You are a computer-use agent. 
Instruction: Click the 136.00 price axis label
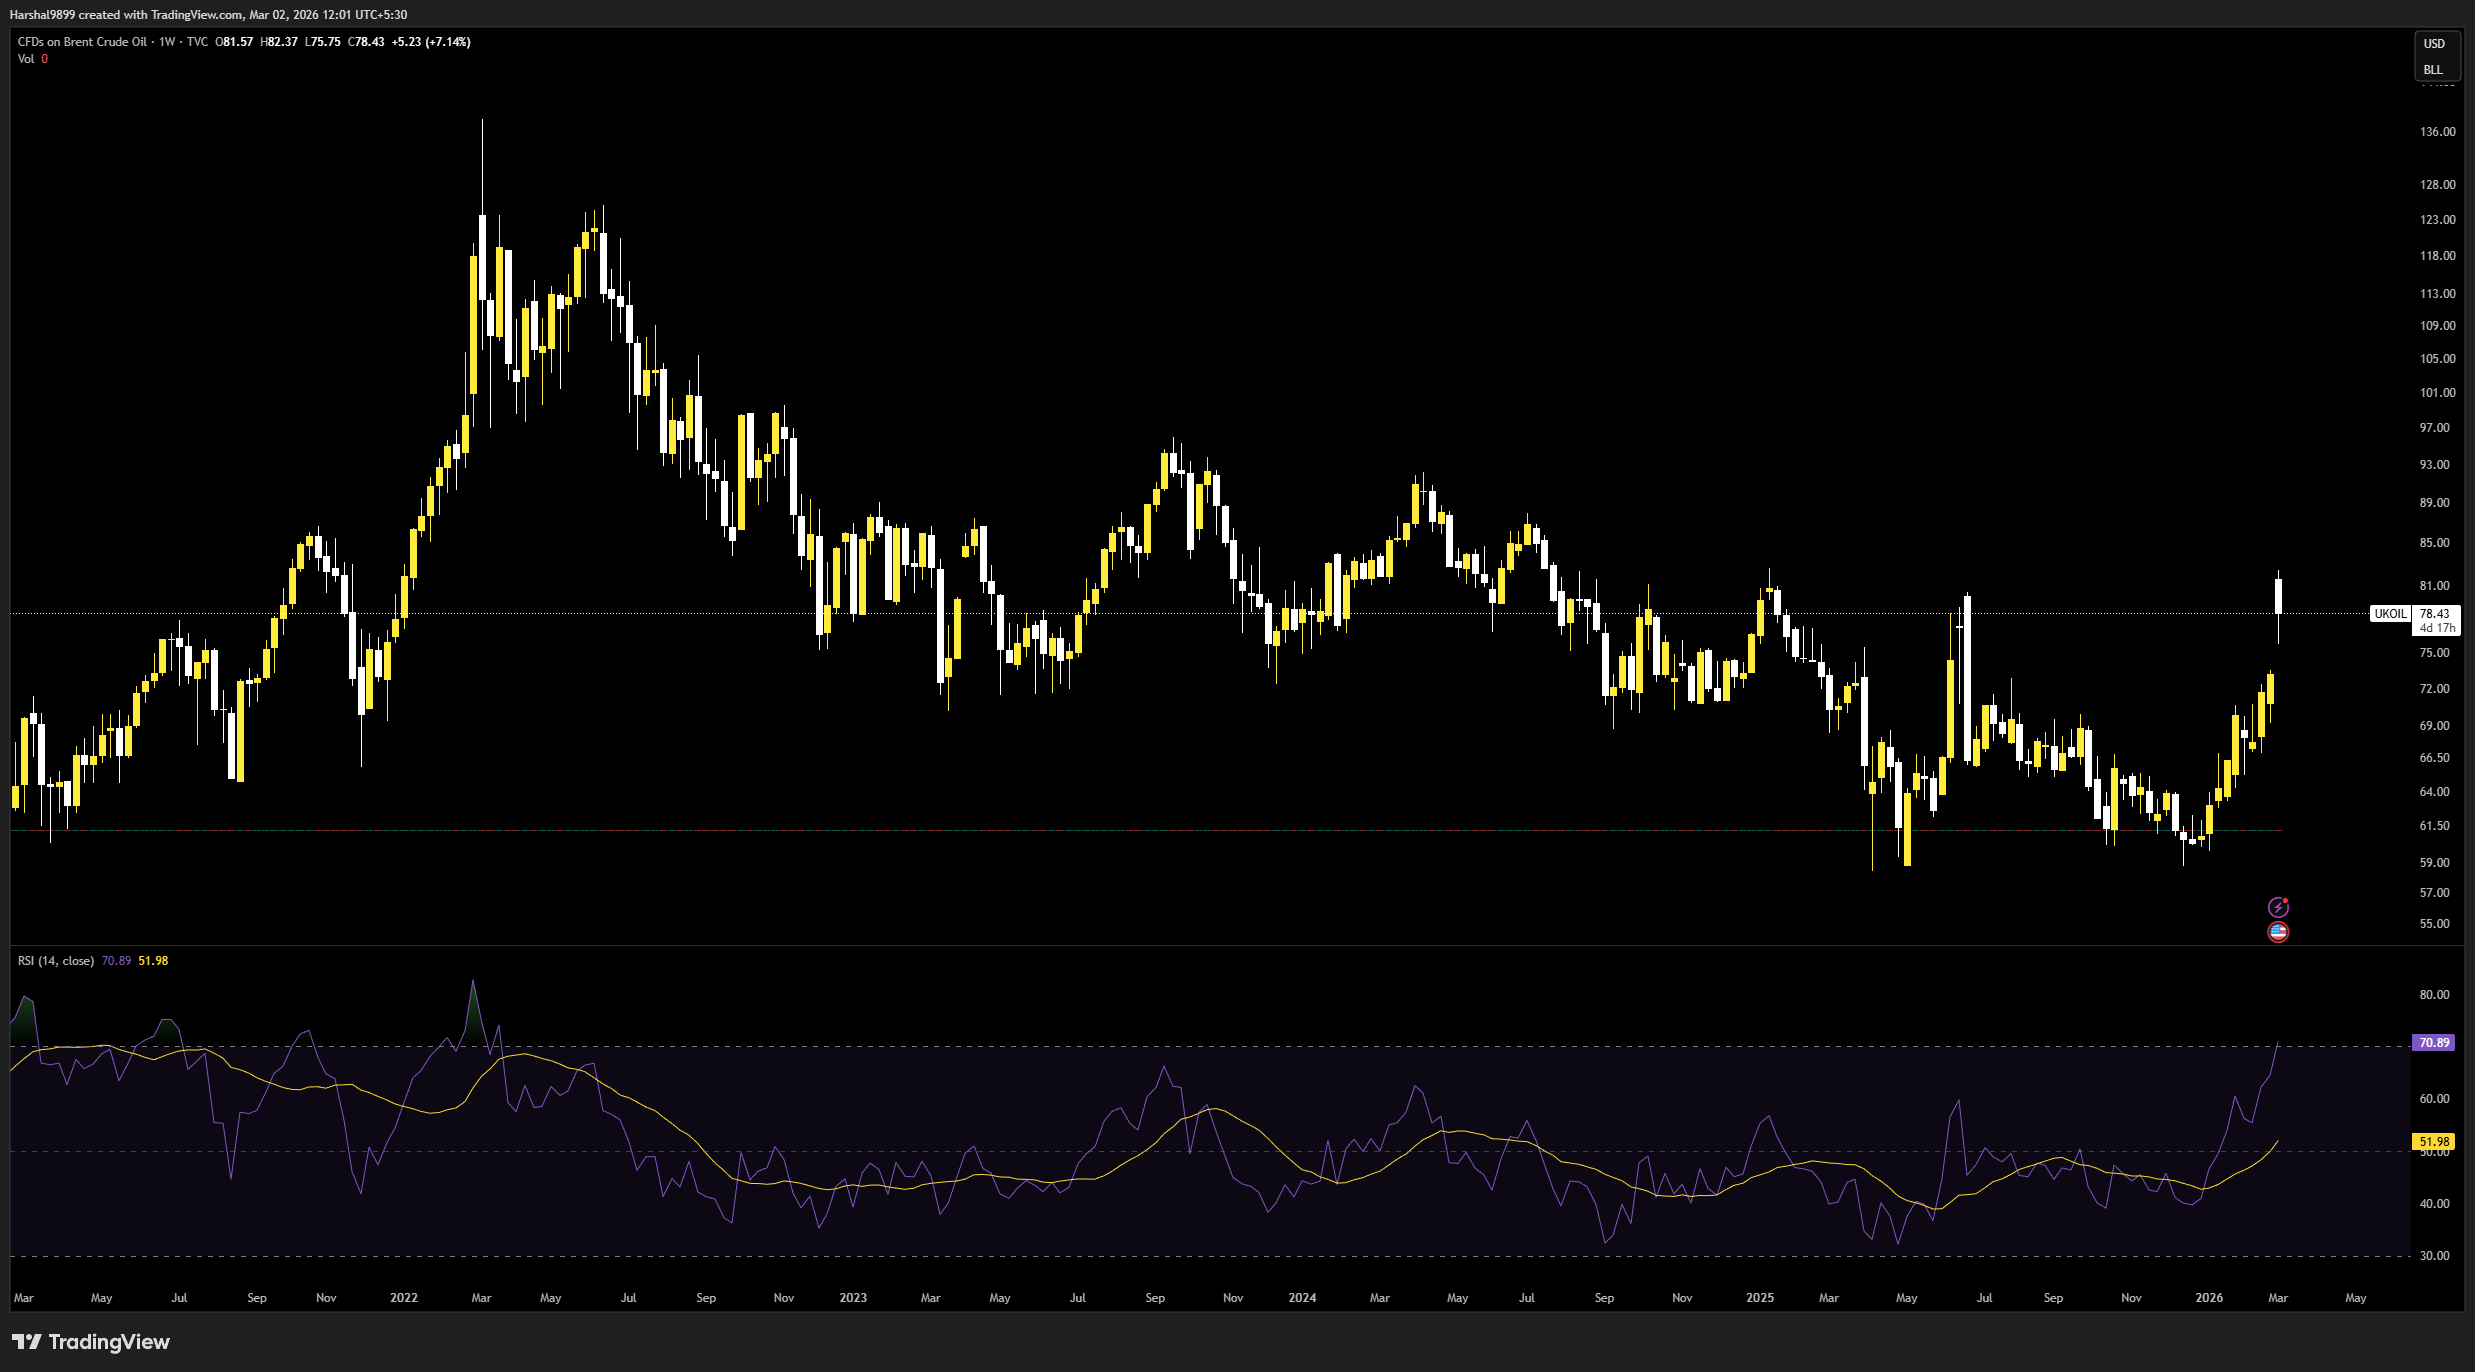click(x=2437, y=132)
